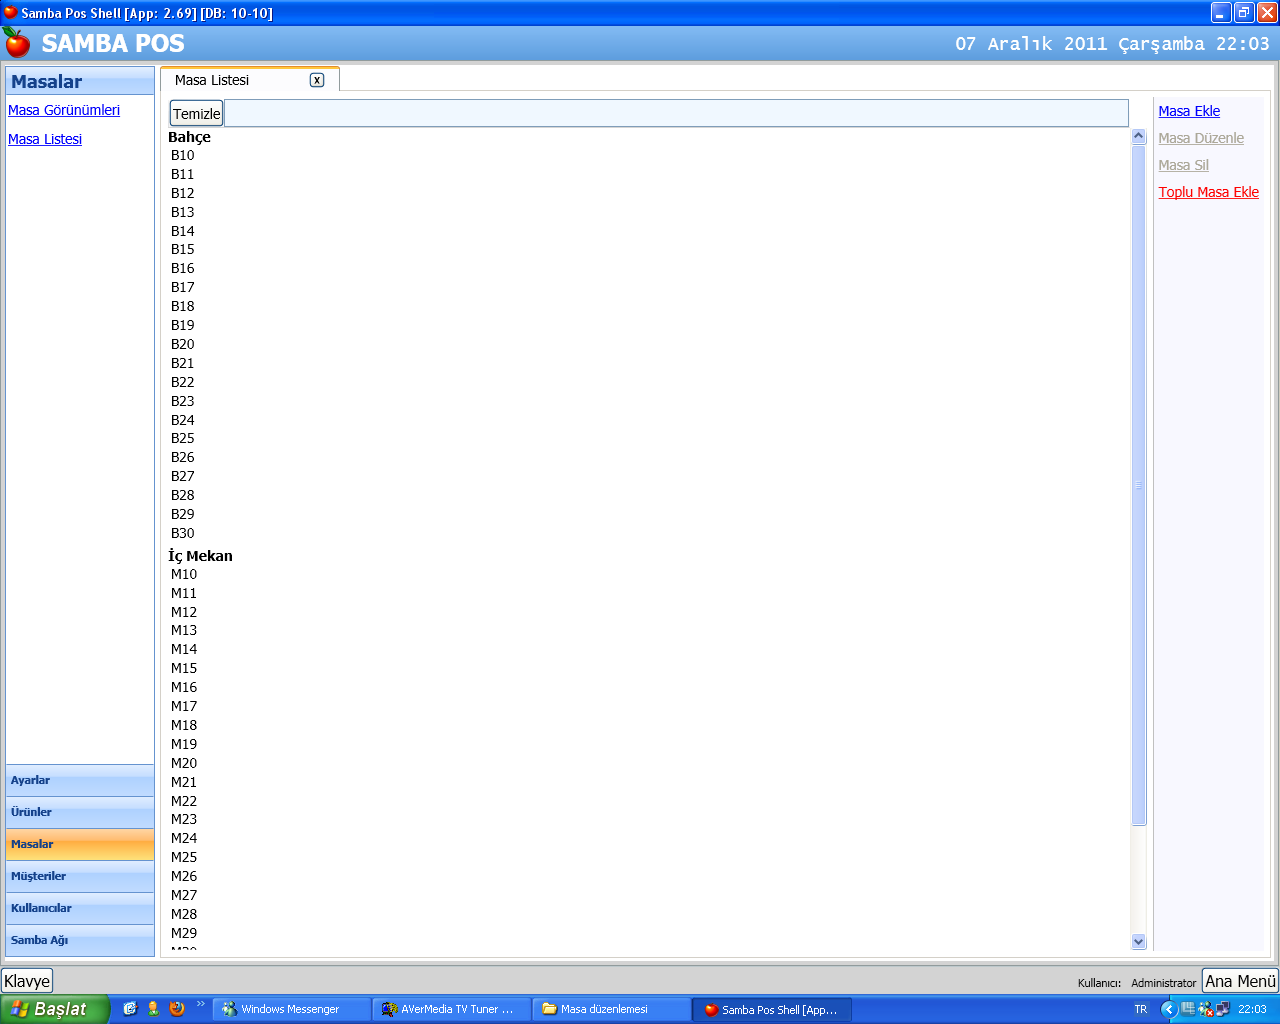Expand quick launch overflow chevron
Image resolution: width=1280 pixels, height=1024 pixels.
coord(200,1004)
